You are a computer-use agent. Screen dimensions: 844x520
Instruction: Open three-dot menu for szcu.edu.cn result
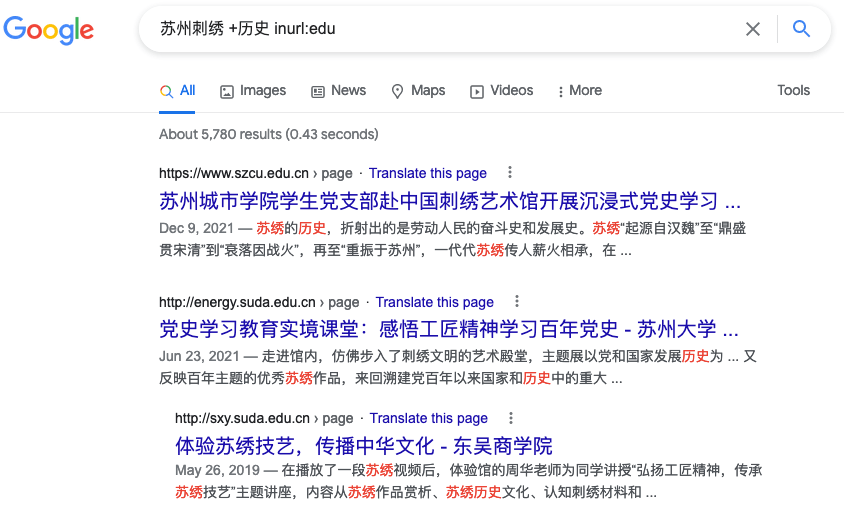pos(510,173)
